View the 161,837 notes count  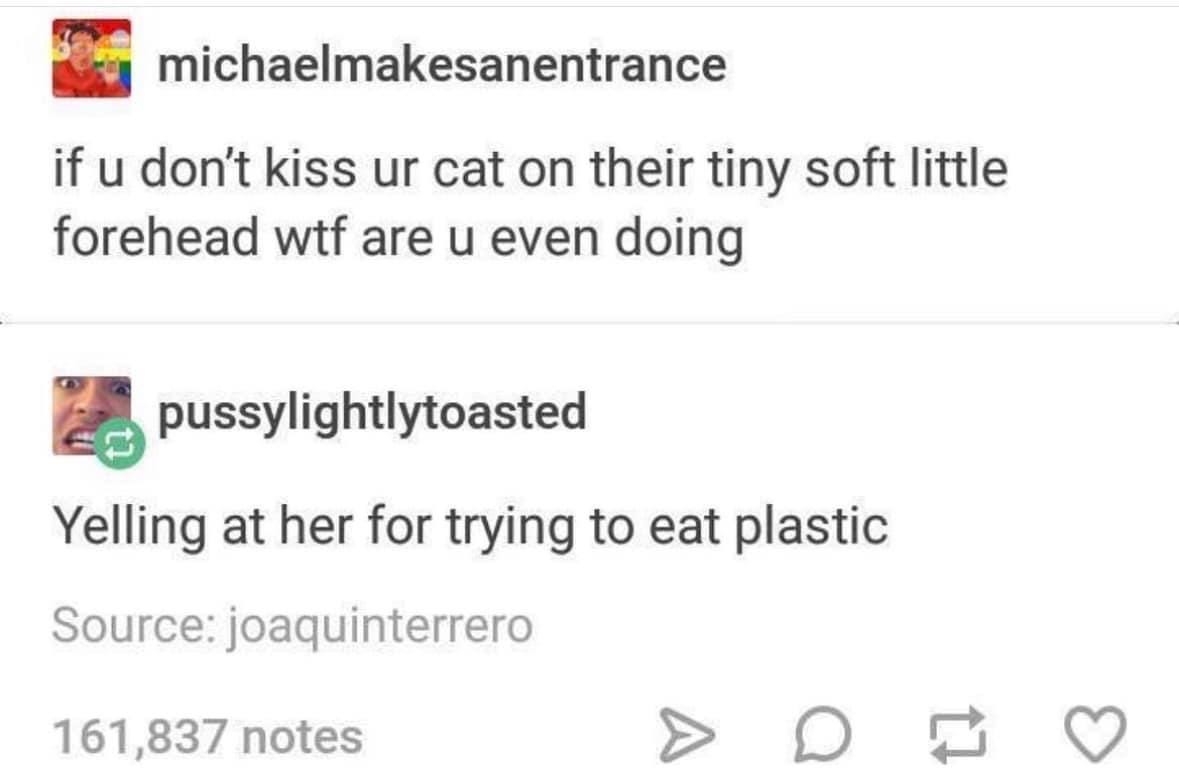point(208,736)
